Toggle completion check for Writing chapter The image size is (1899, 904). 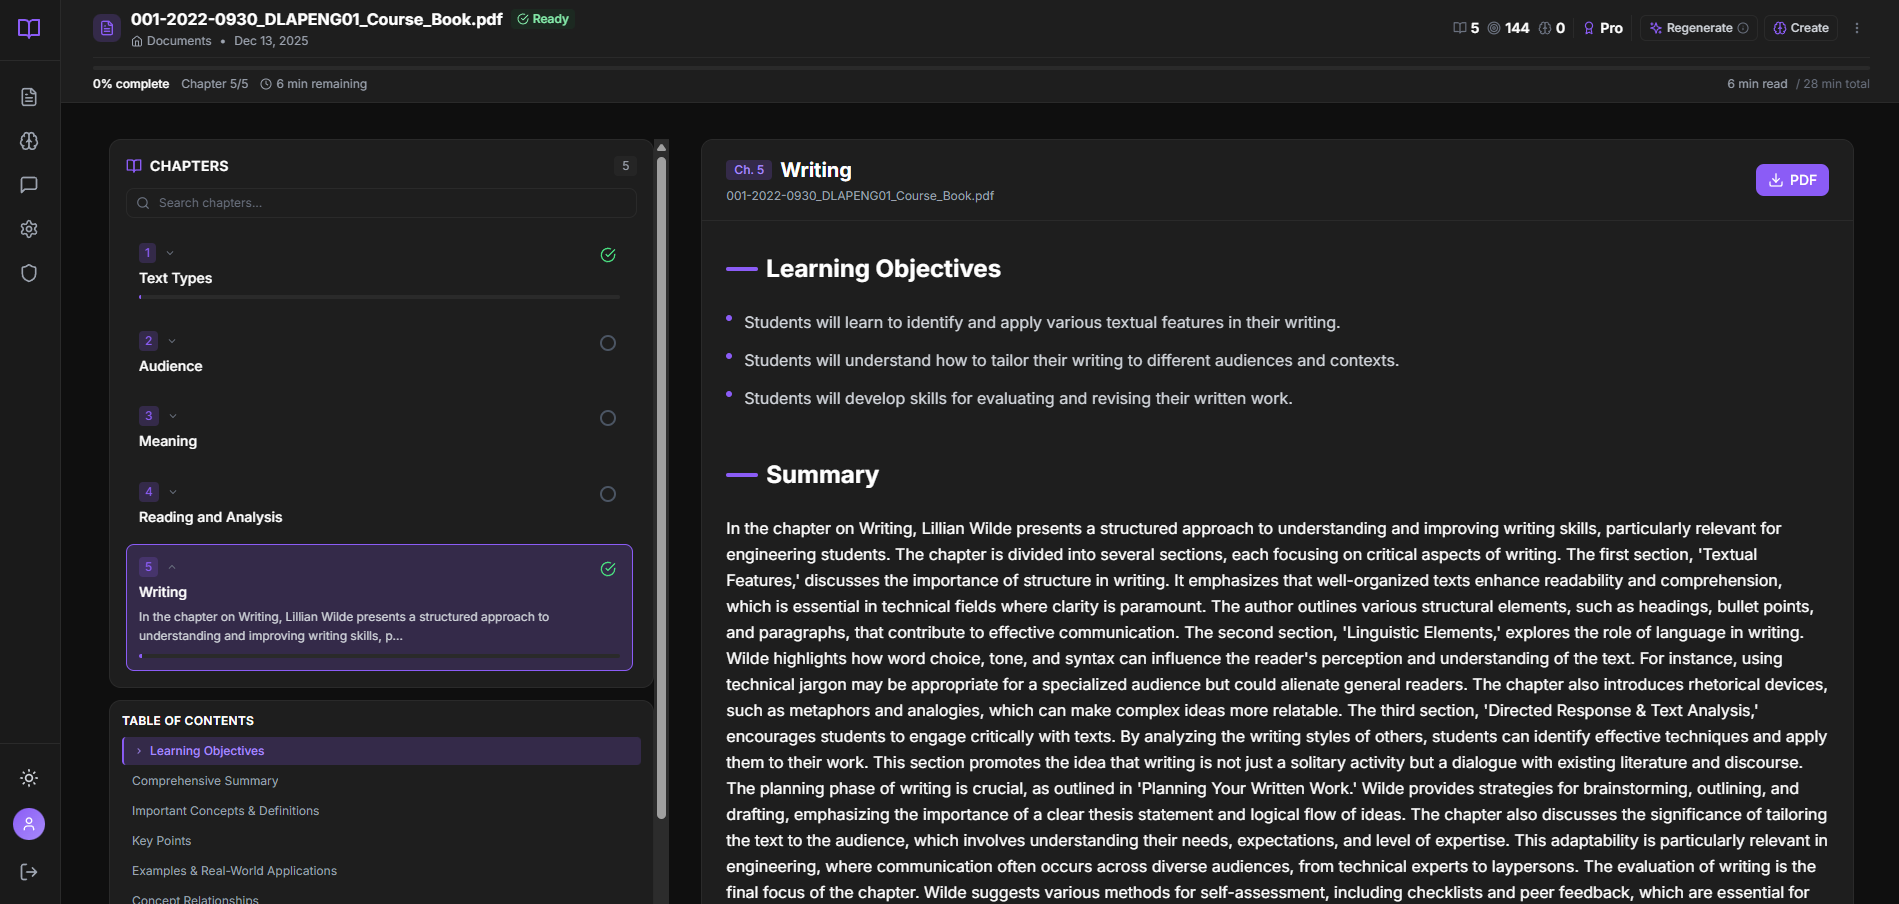(x=608, y=569)
